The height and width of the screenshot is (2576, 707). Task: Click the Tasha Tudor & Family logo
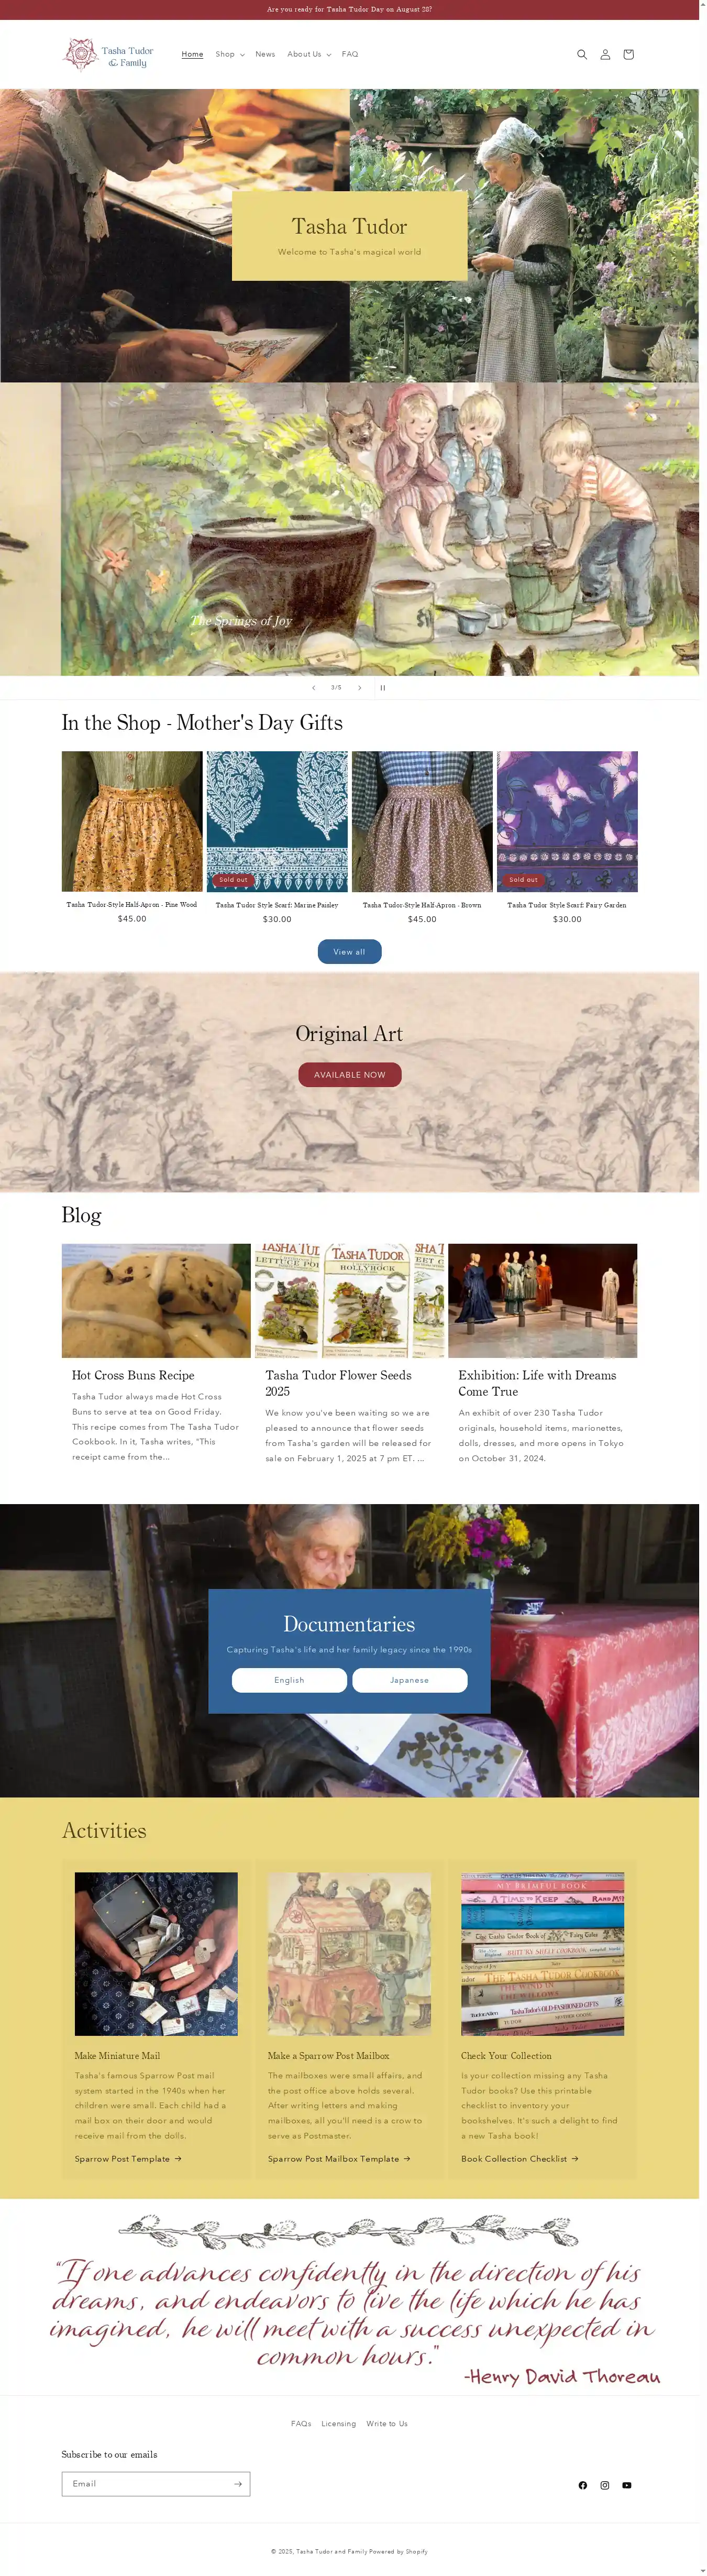(x=109, y=55)
